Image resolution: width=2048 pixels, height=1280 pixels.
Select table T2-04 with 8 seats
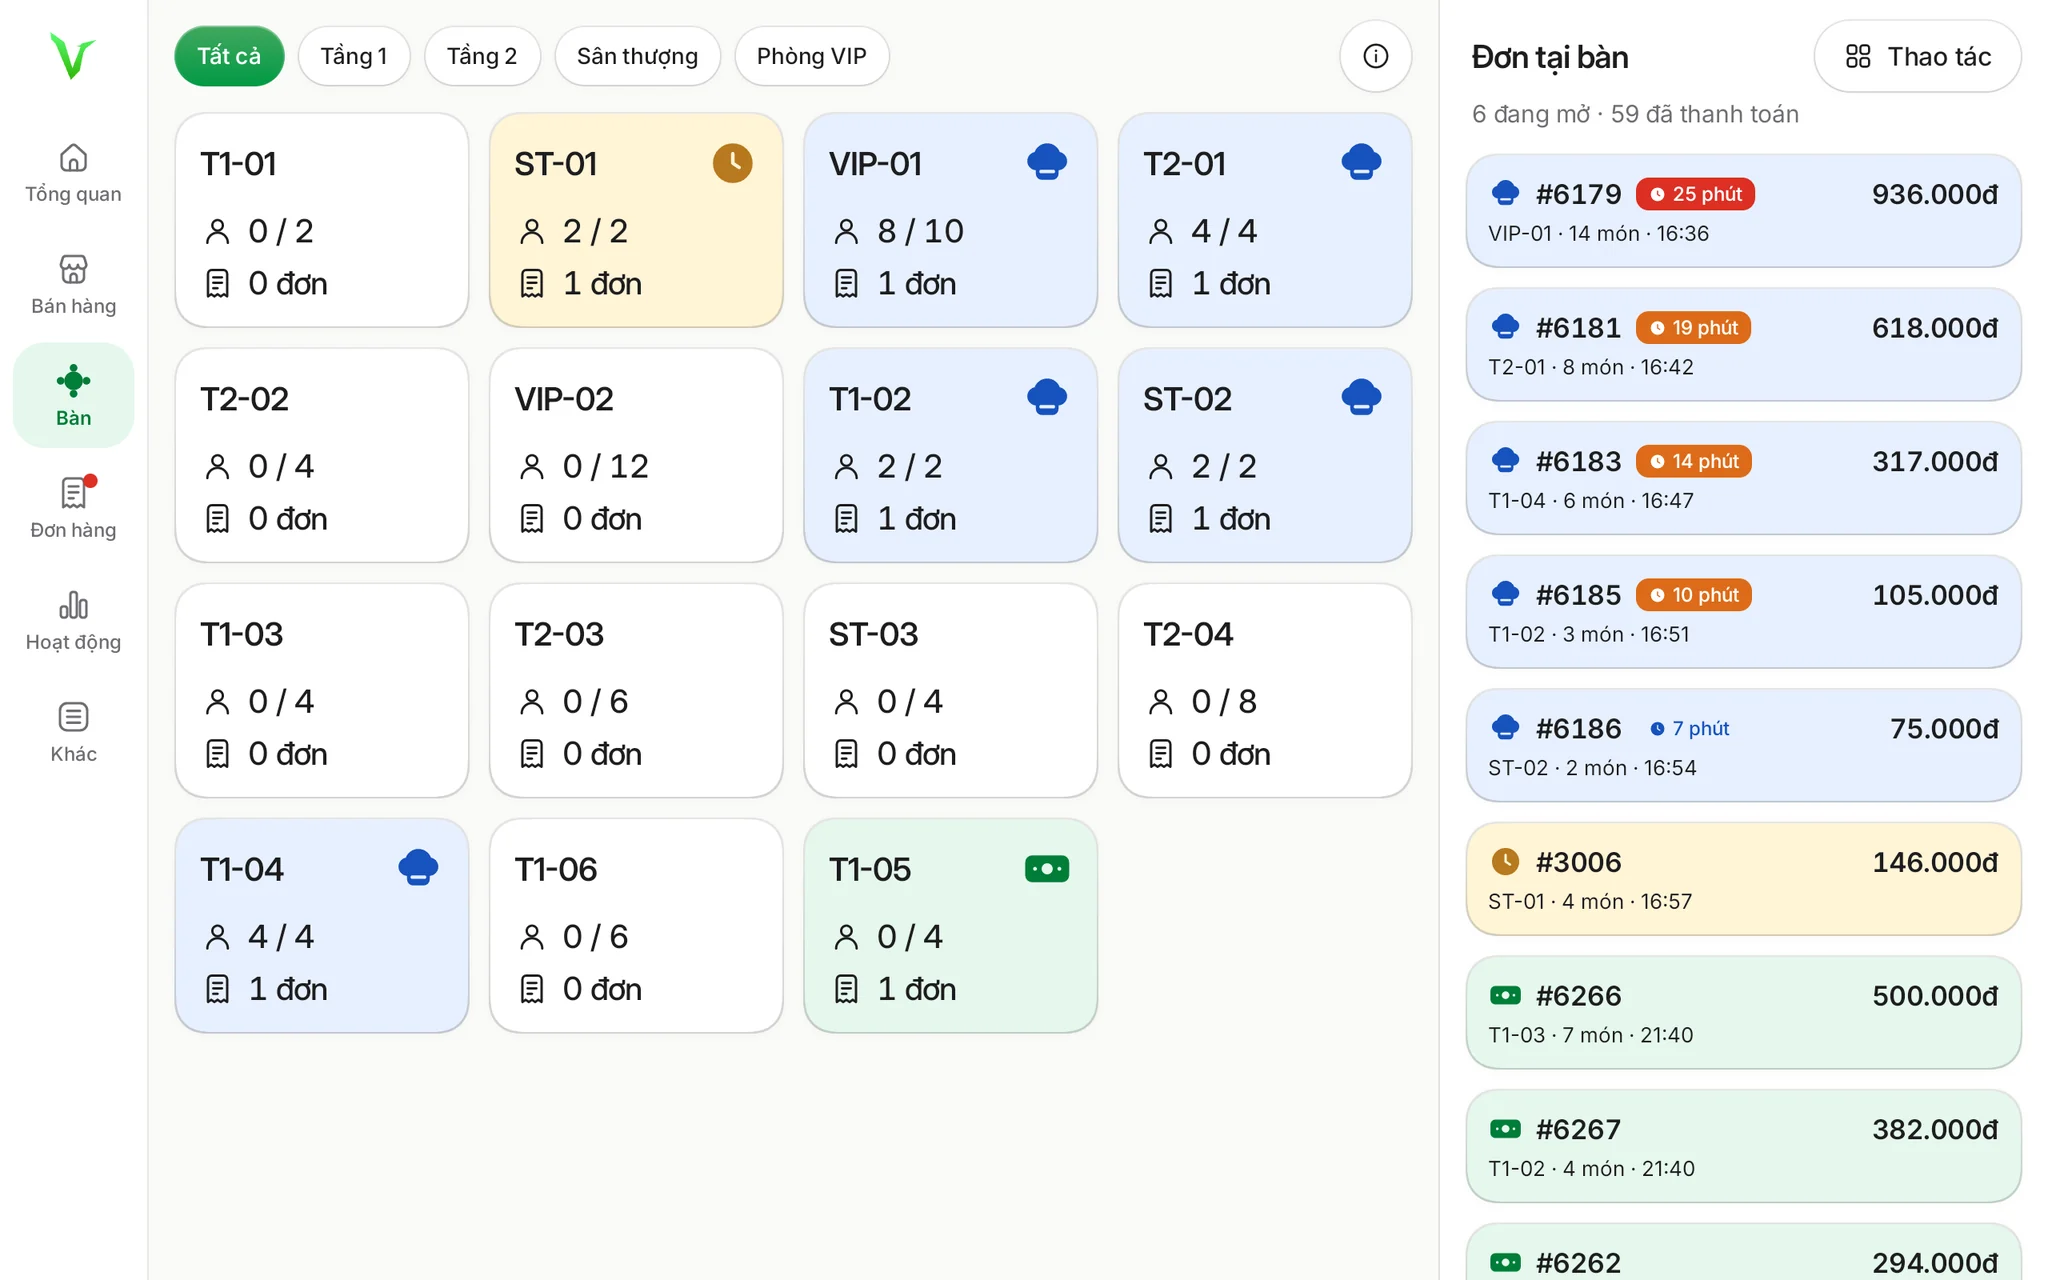pyautogui.click(x=1265, y=690)
